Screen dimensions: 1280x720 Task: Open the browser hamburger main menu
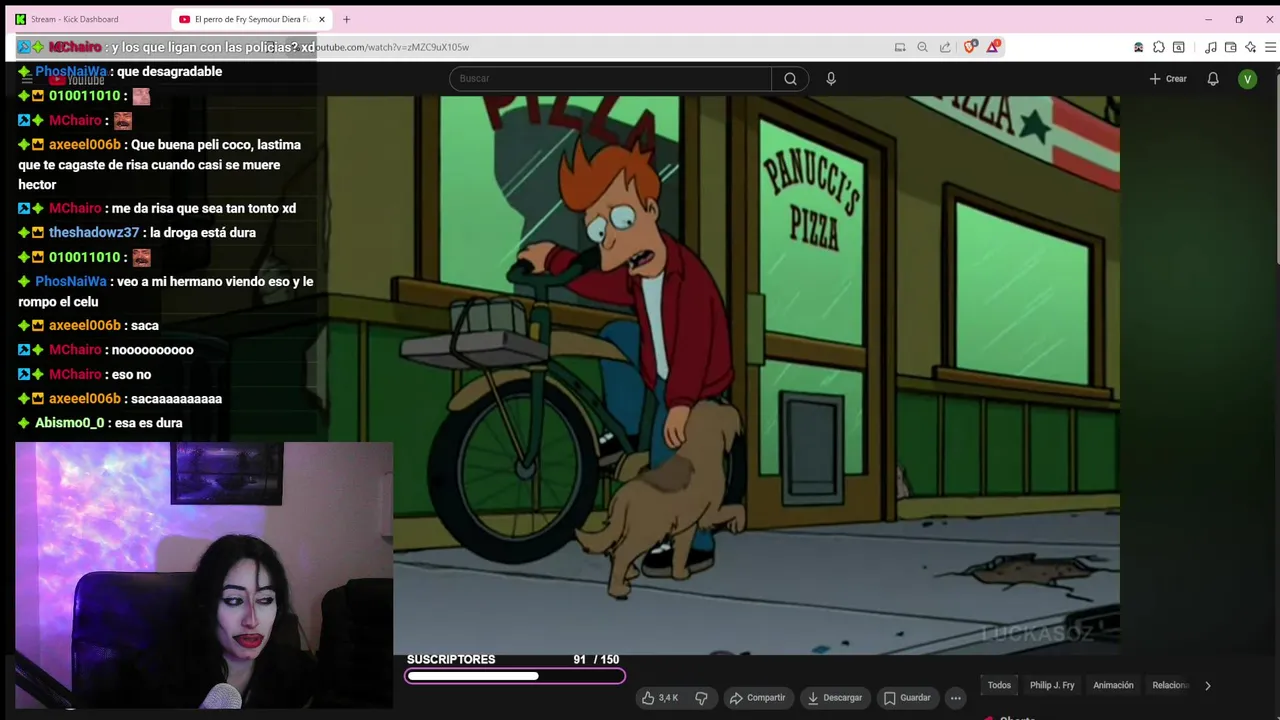[1270, 47]
